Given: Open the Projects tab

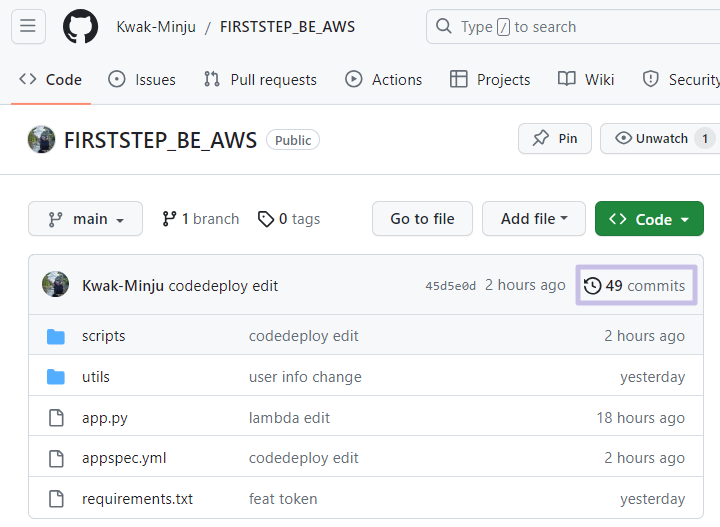Looking at the screenshot, I should coord(490,79).
